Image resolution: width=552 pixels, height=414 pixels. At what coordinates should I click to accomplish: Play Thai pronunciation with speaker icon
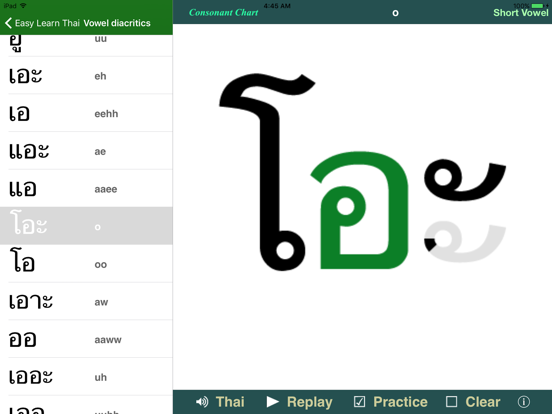pos(202,402)
